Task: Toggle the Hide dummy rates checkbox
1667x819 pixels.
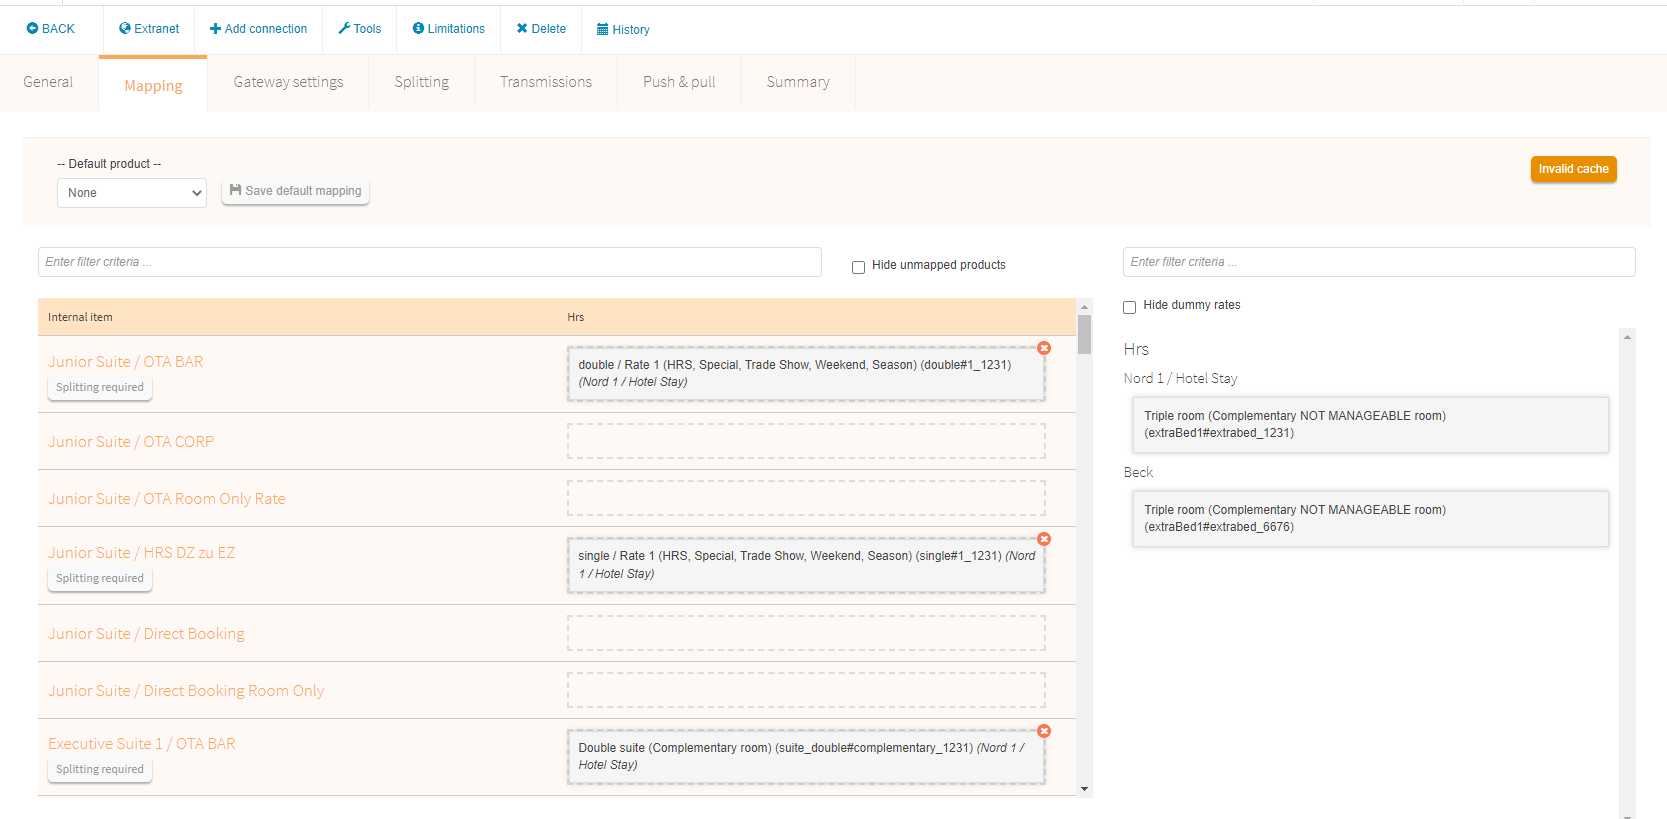Action: coord(1129,307)
